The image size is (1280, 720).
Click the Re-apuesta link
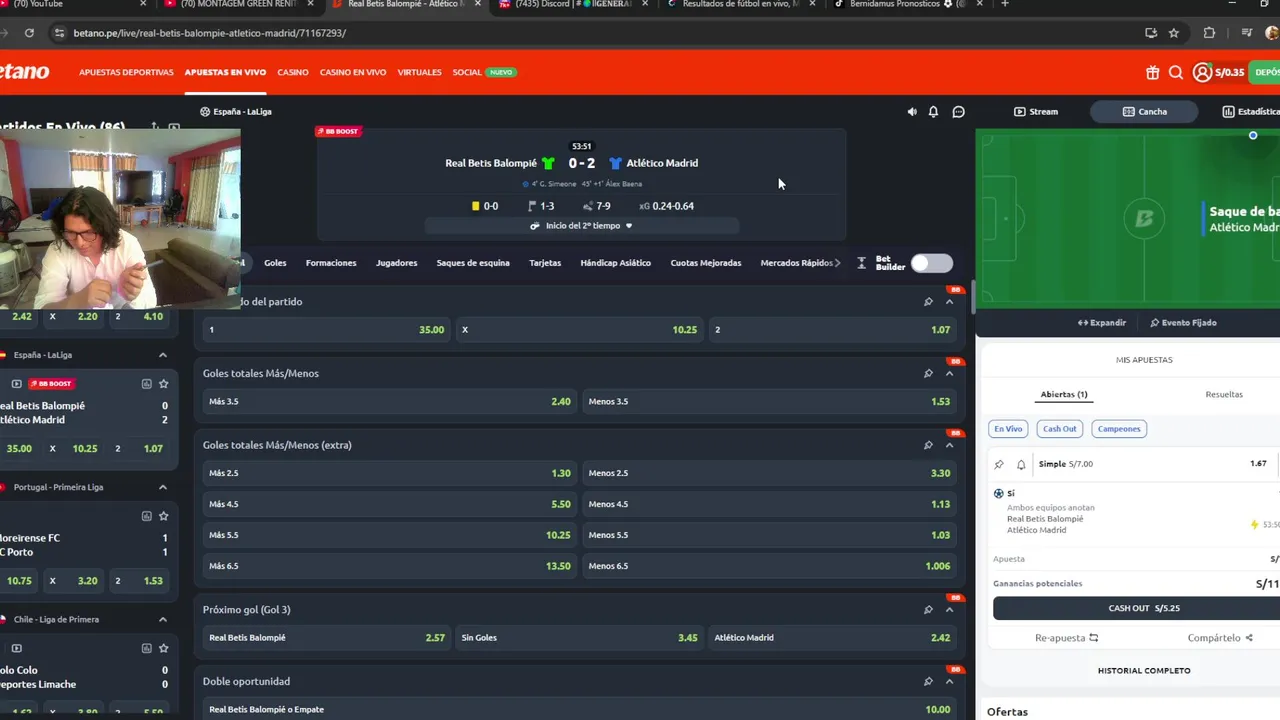pyautogui.click(x=1066, y=638)
